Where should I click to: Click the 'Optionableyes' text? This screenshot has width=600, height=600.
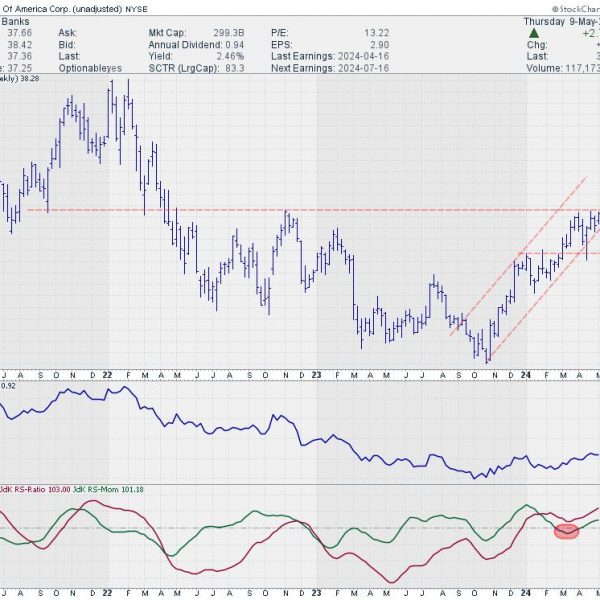tap(90, 68)
